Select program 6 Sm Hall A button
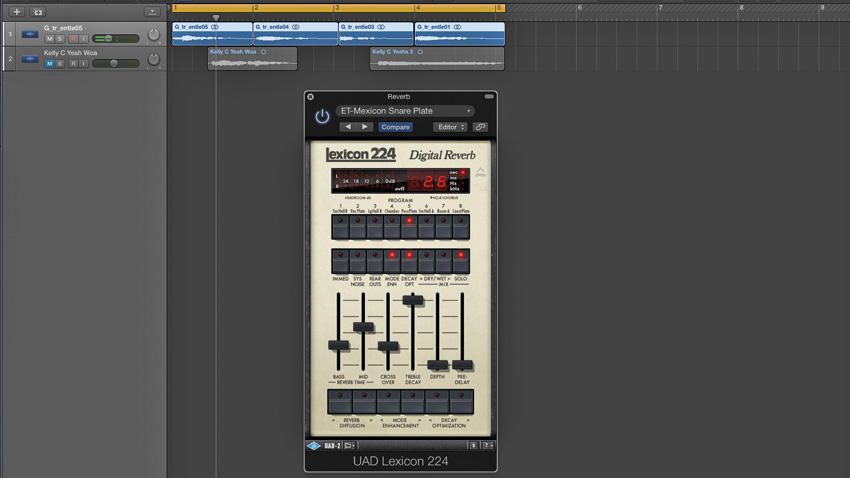 pyautogui.click(x=427, y=227)
